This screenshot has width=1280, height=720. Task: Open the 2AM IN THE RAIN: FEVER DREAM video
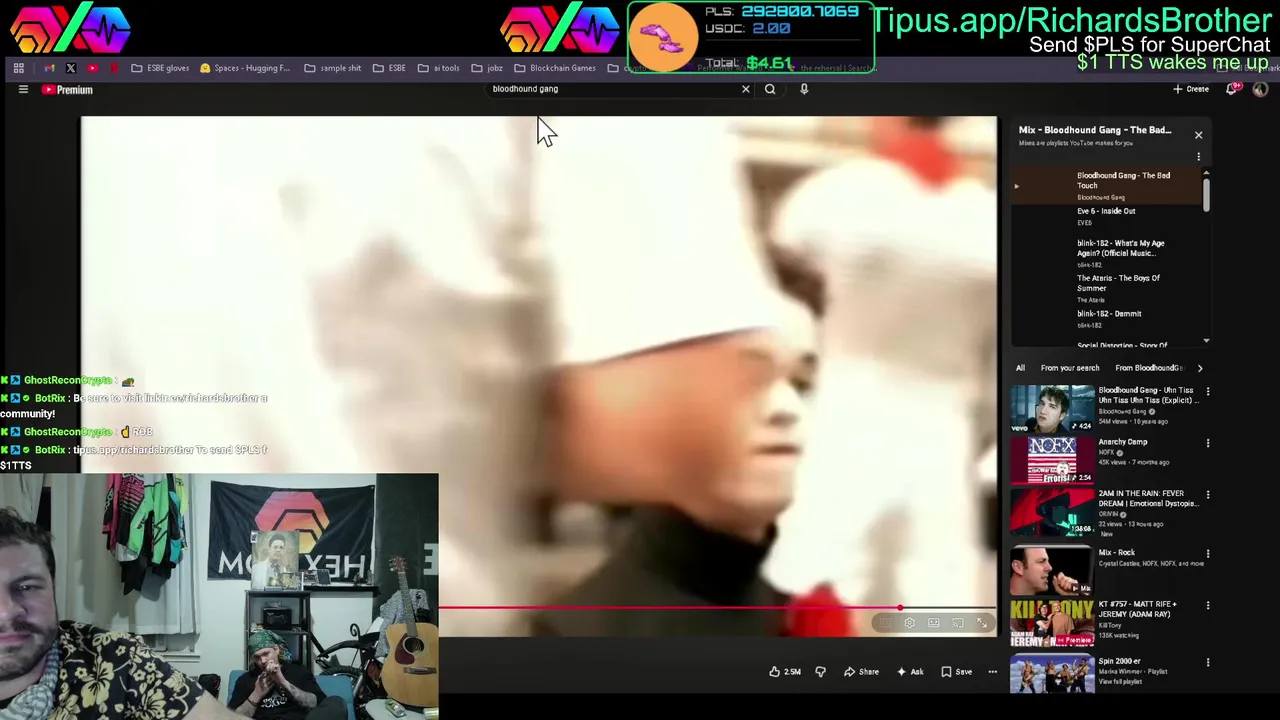pyautogui.click(x=1052, y=512)
